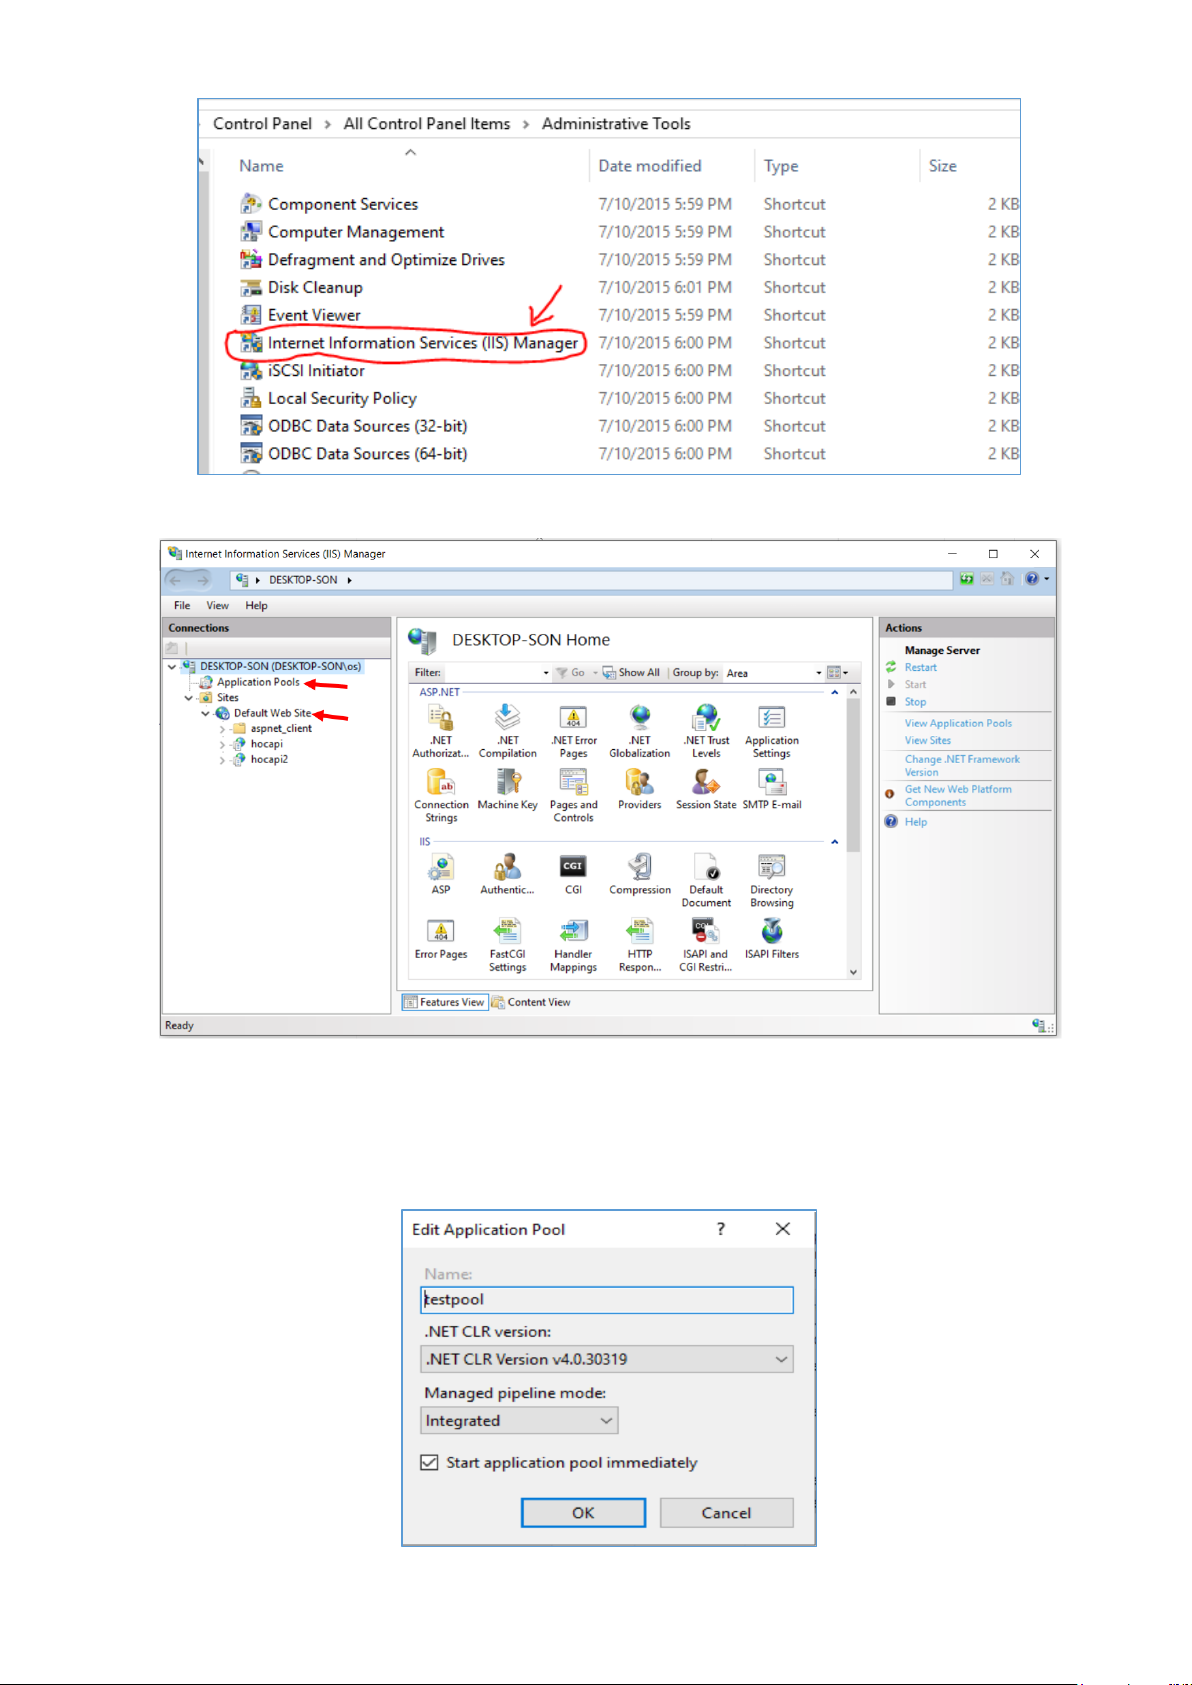1192x1685 pixels.
Task: Uncheck Start application pool immediately
Action: coord(430,1462)
